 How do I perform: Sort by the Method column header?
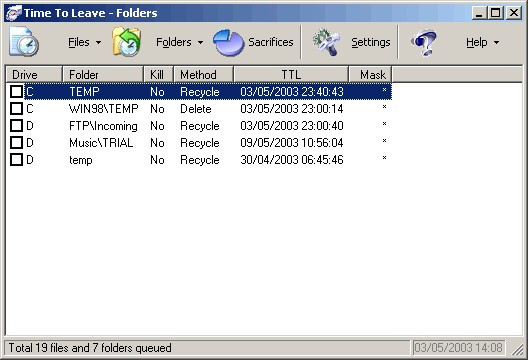point(204,74)
